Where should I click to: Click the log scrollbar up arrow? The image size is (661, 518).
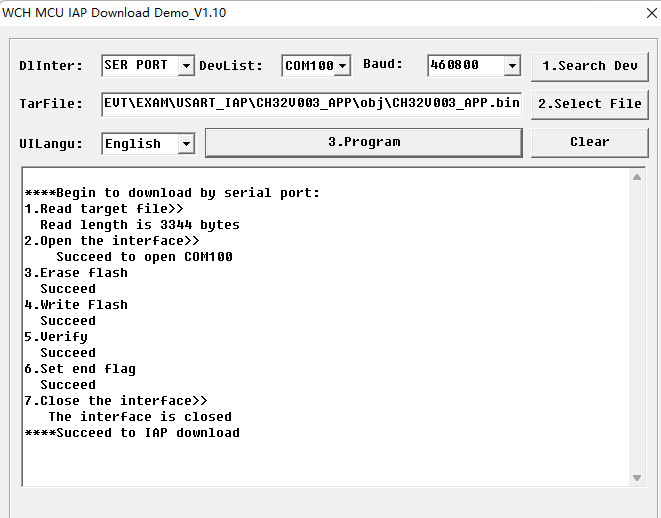coord(638,177)
